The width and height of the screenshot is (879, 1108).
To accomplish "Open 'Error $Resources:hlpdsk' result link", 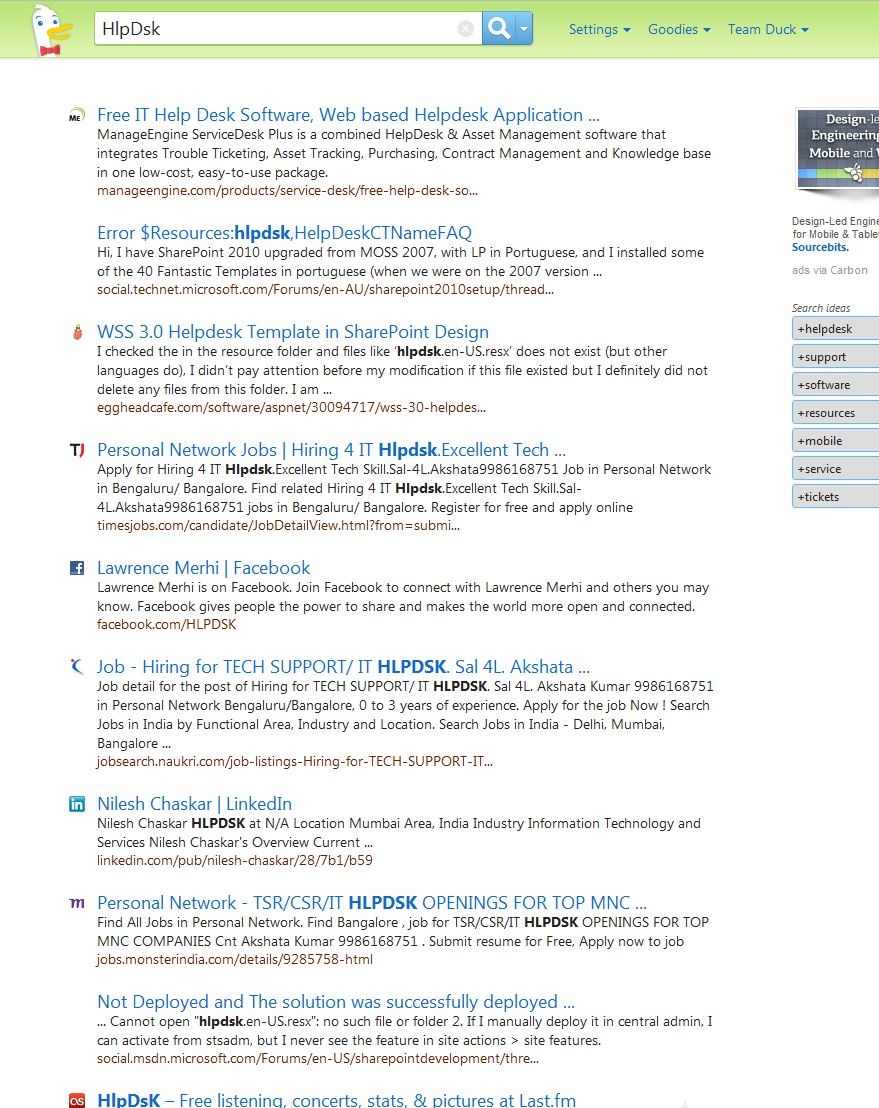I will (x=284, y=232).
